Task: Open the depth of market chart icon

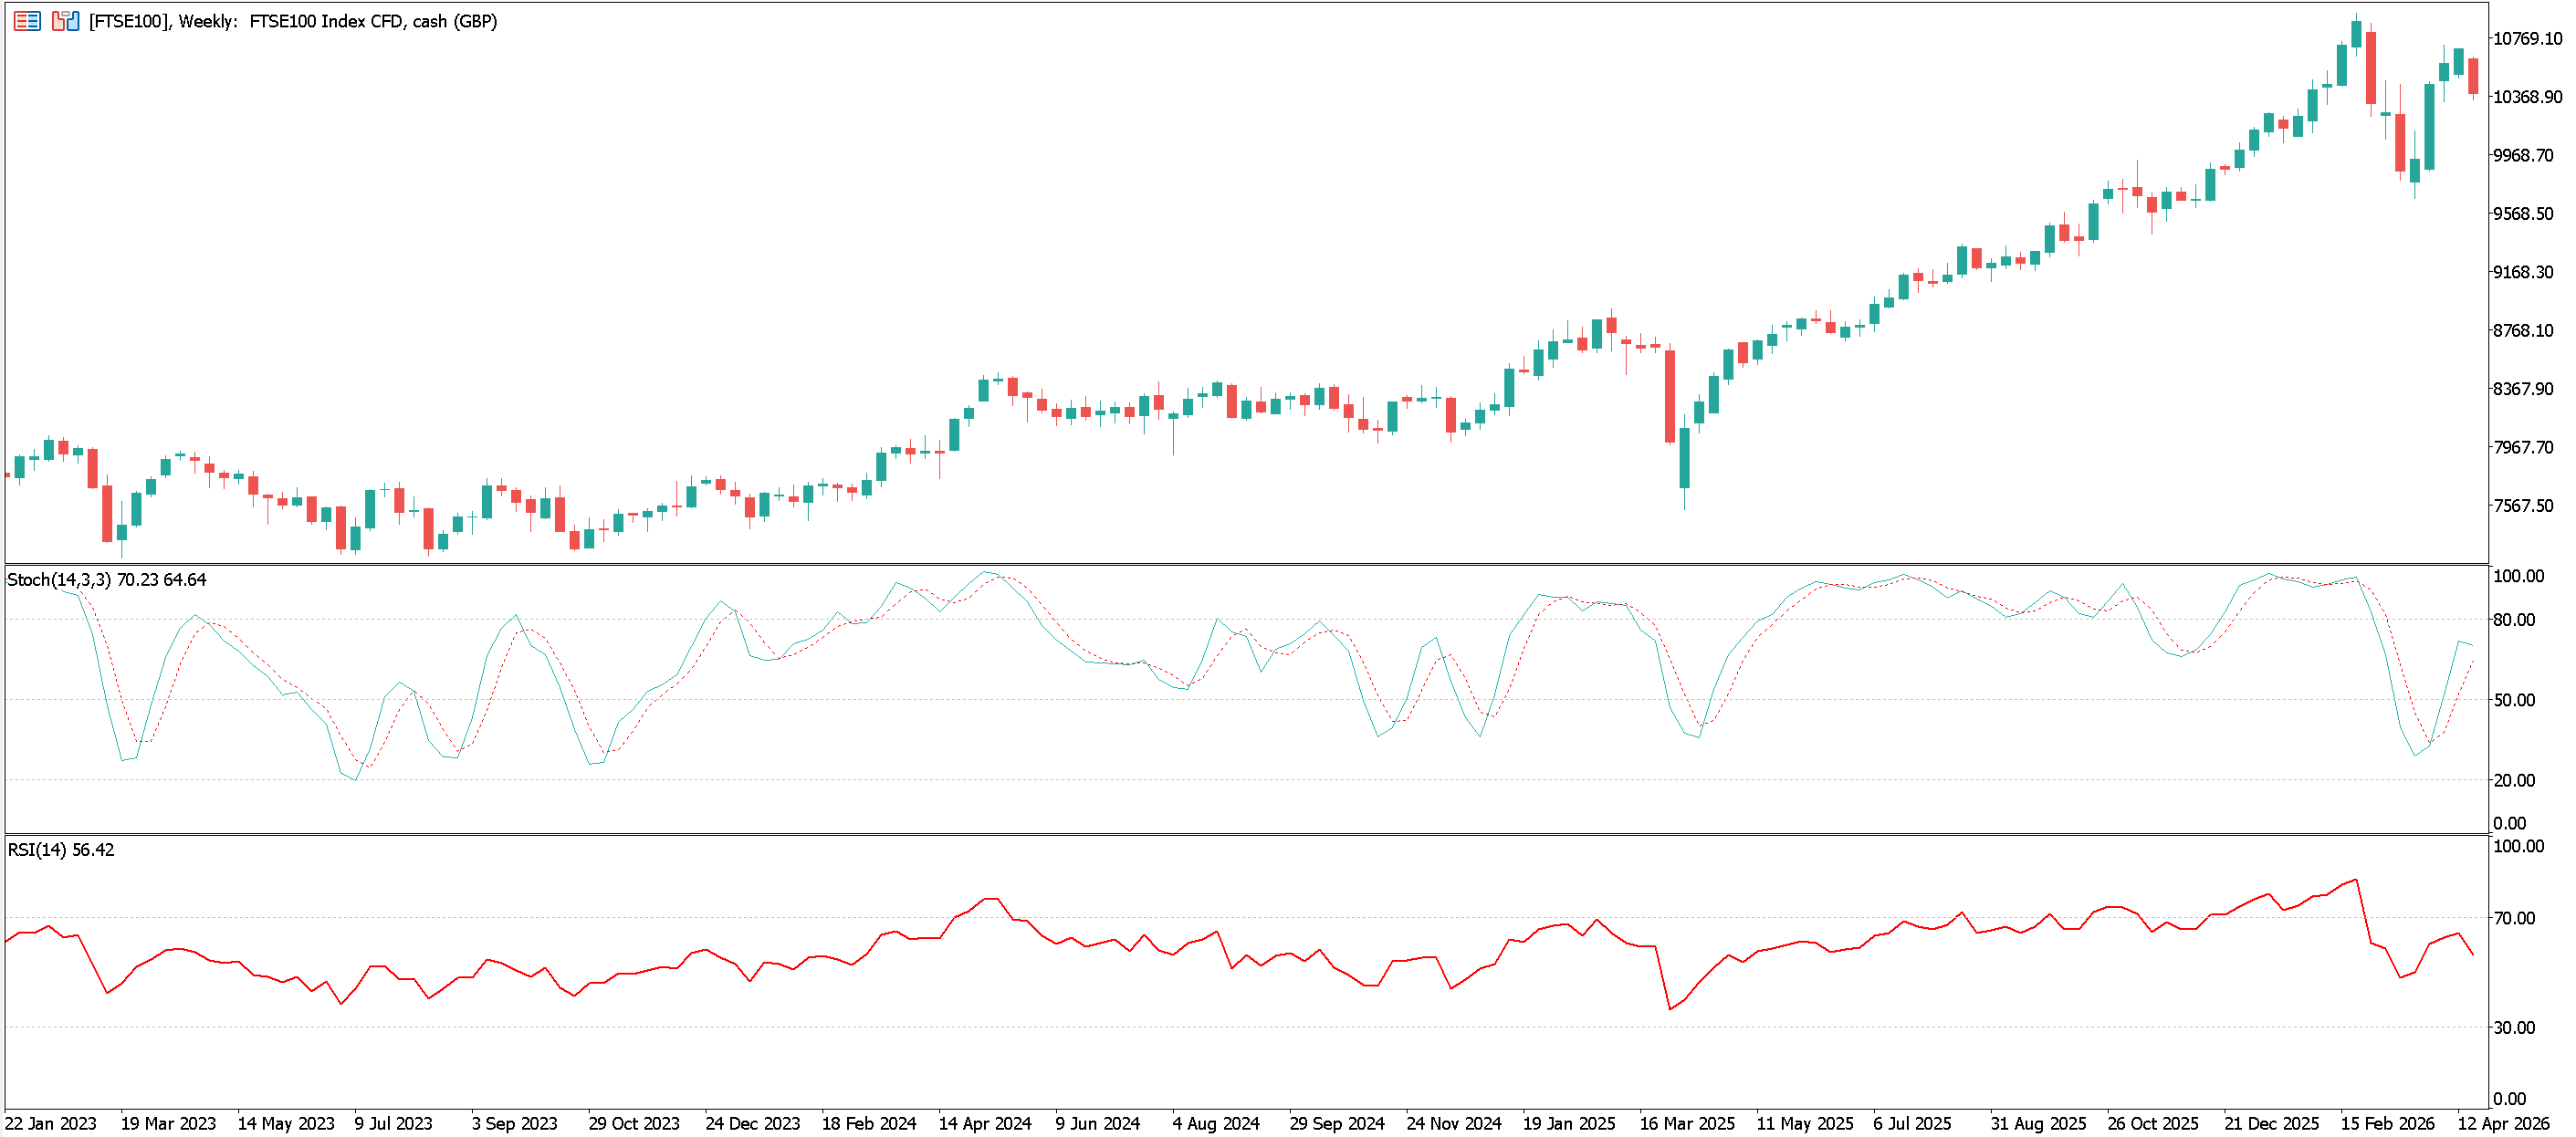Action: (65, 21)
